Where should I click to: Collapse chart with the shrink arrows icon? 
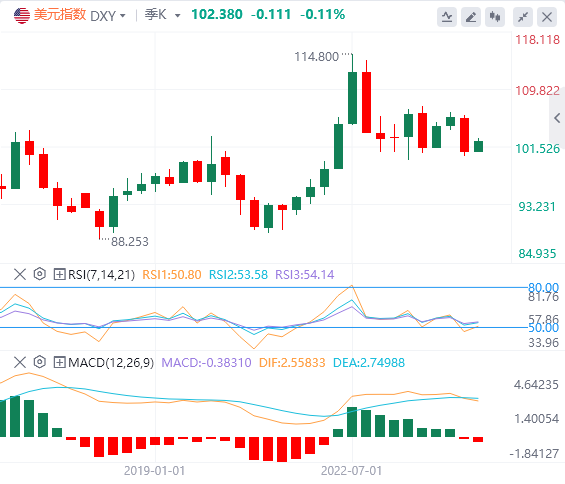(x=523, y=17)
